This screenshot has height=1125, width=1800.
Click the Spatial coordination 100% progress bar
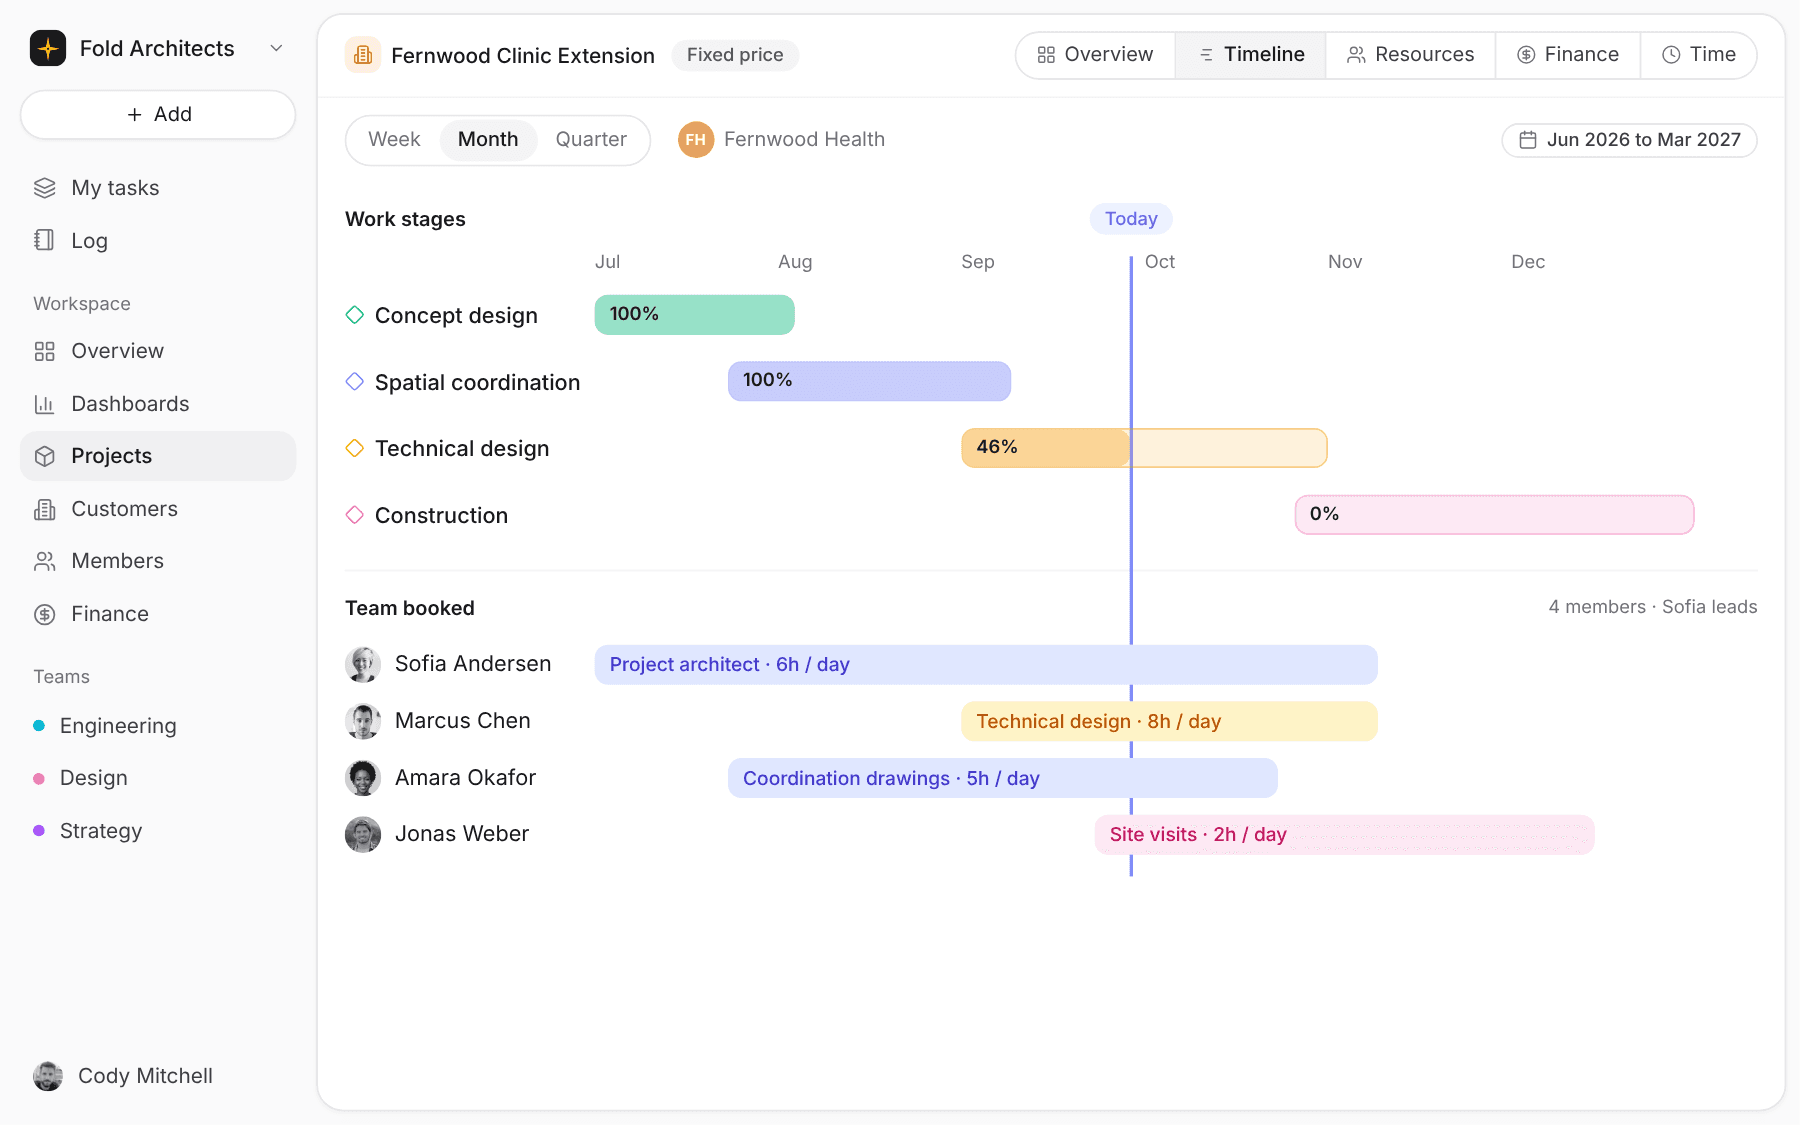[869, 381]
